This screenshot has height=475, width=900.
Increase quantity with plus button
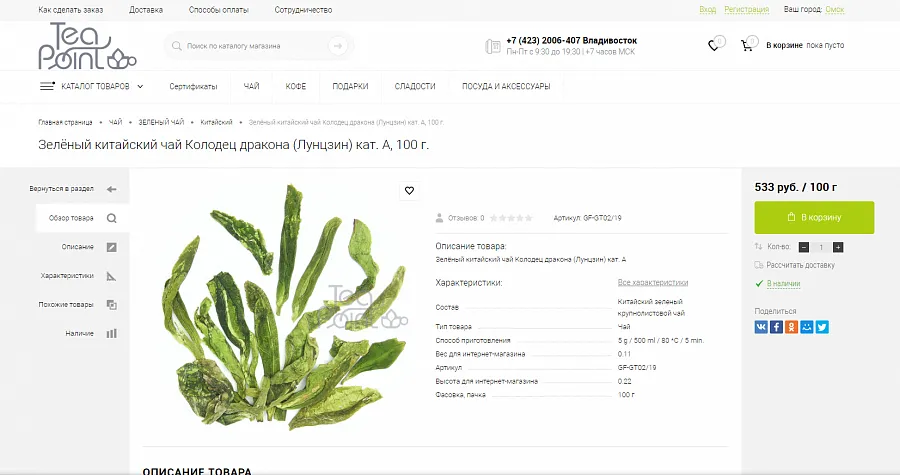coord(838,247)
